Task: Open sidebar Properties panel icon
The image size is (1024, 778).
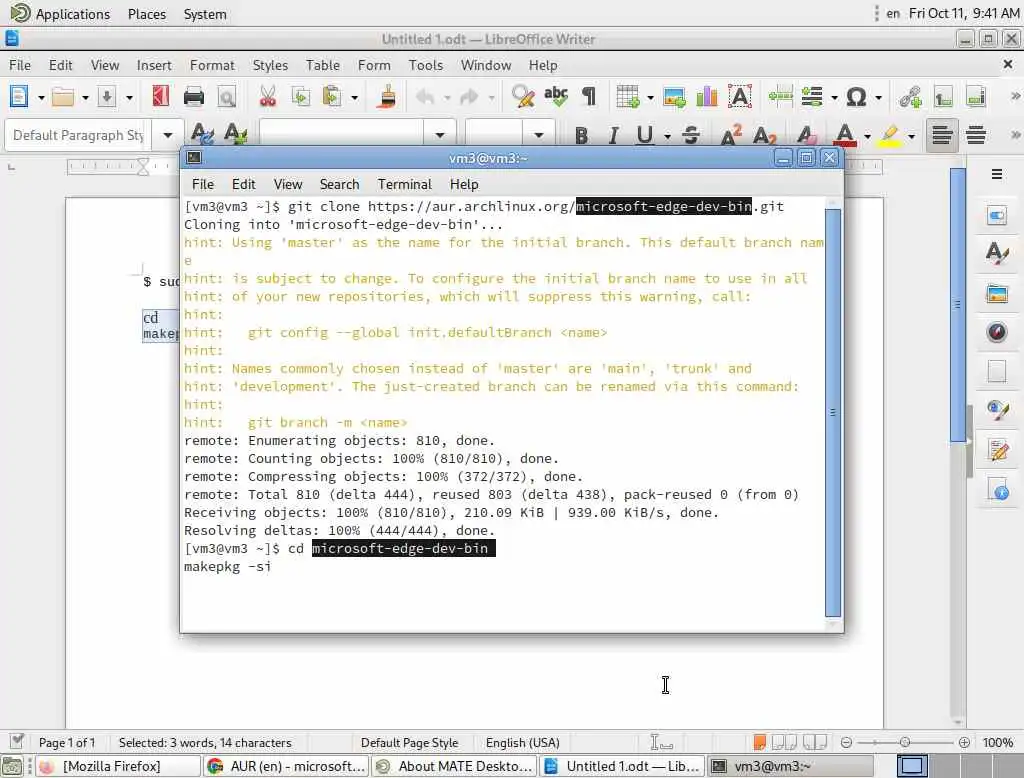Action: point(997,216)
